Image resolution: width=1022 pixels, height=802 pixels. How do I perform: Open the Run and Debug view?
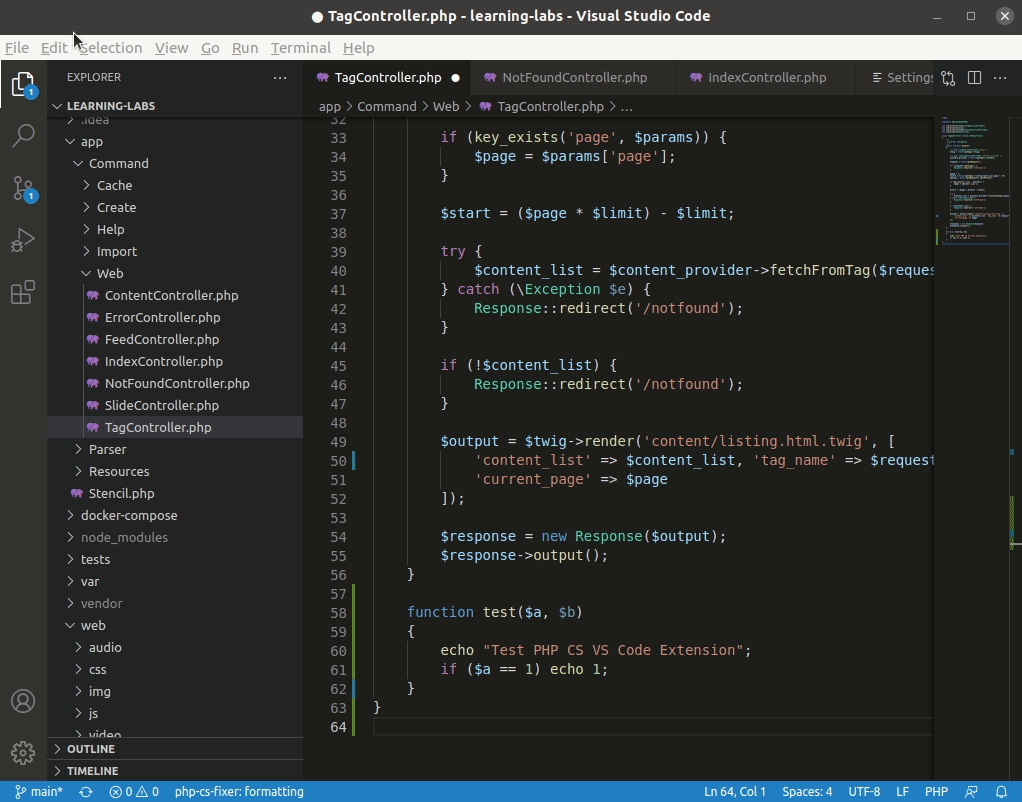click(23, 240)
